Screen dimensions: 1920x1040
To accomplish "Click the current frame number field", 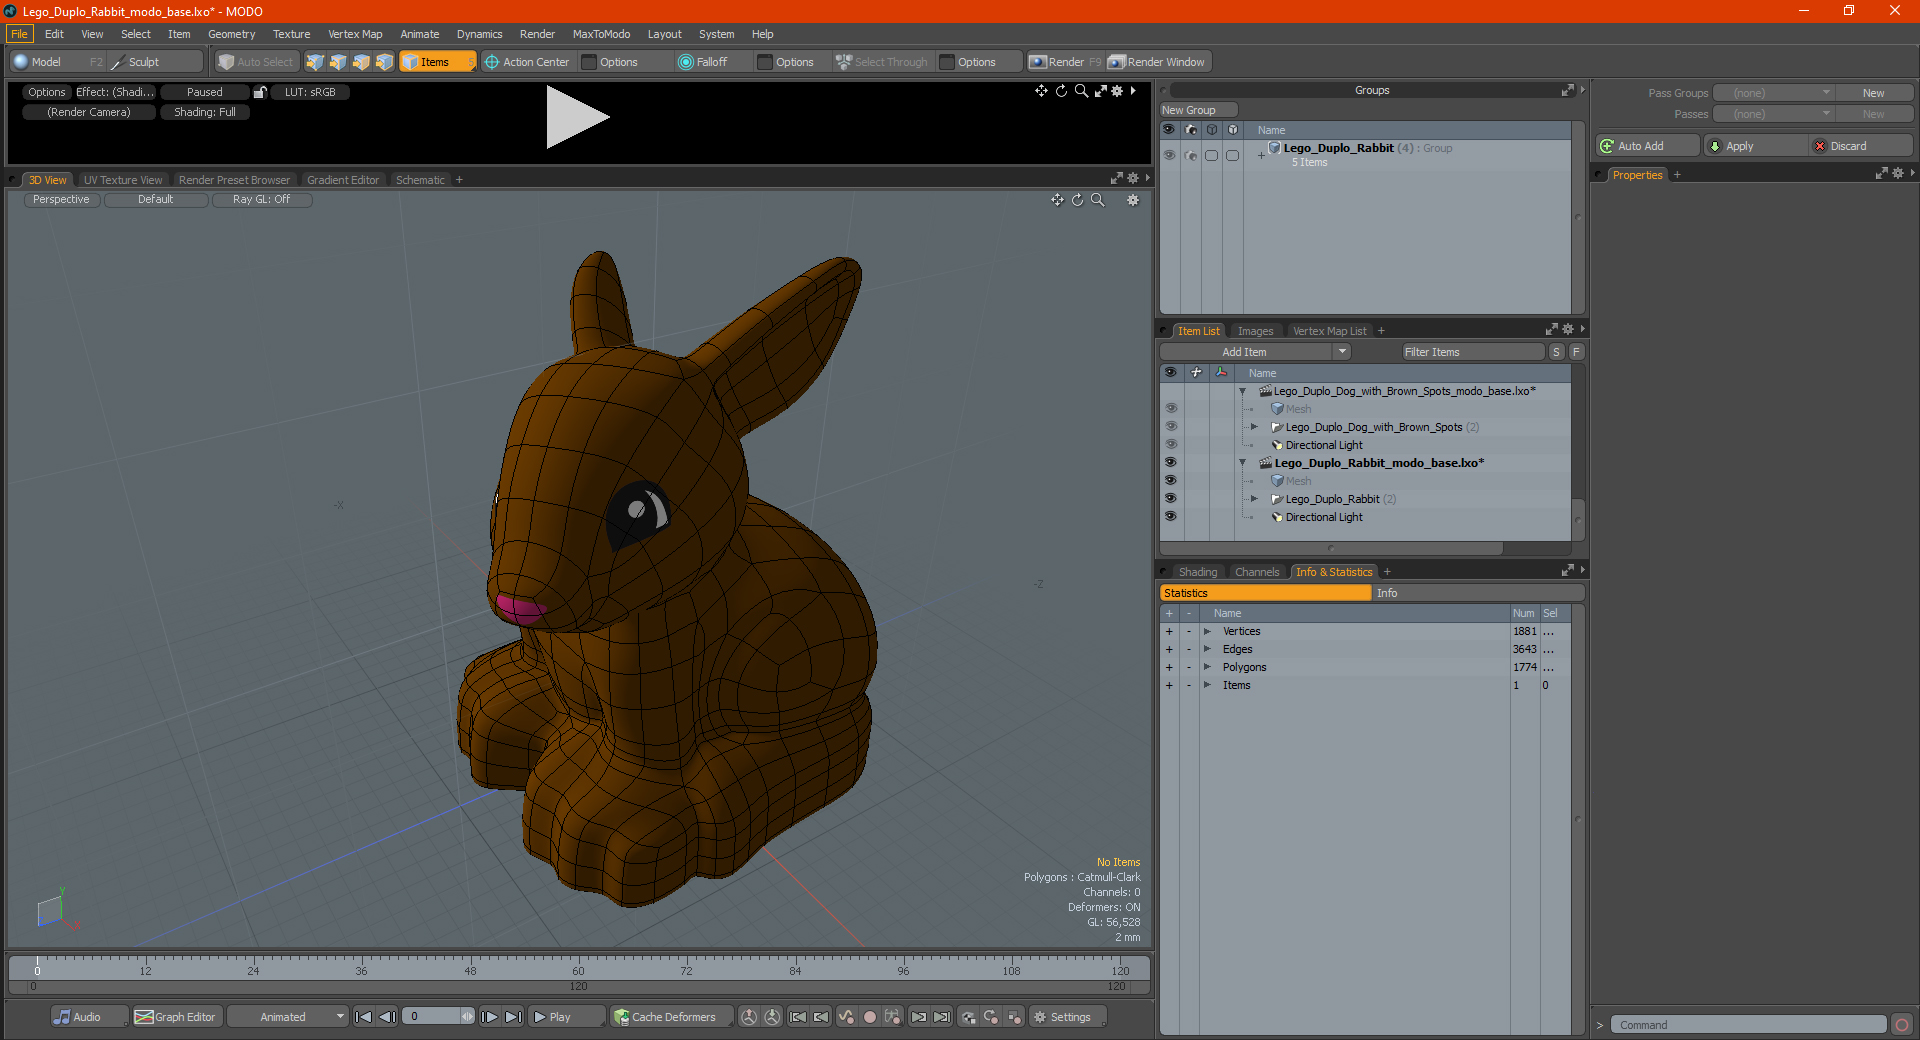I will 432,1017.
